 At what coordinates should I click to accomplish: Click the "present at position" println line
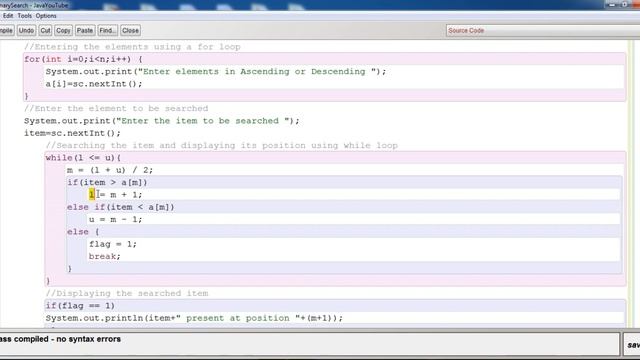coord(194,318)
